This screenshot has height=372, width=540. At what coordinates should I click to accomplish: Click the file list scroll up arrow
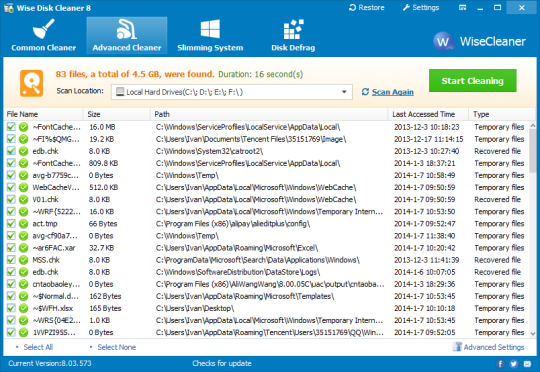click(532, 125)
